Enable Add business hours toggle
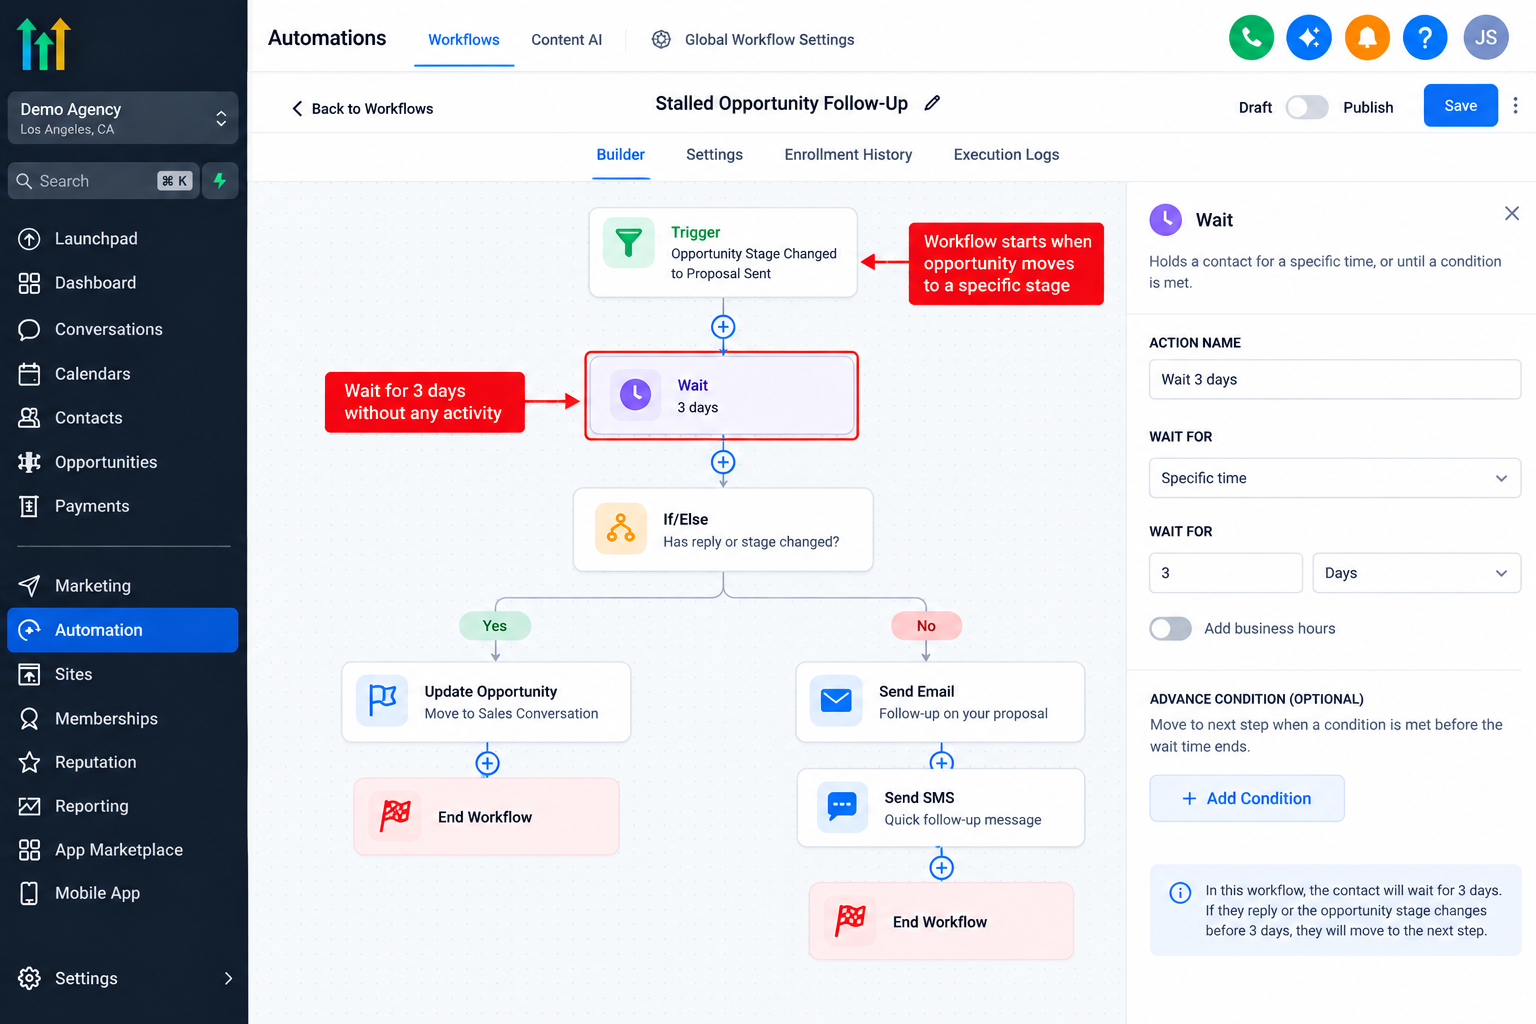 pyautogui.click(x=1171, y=628)
